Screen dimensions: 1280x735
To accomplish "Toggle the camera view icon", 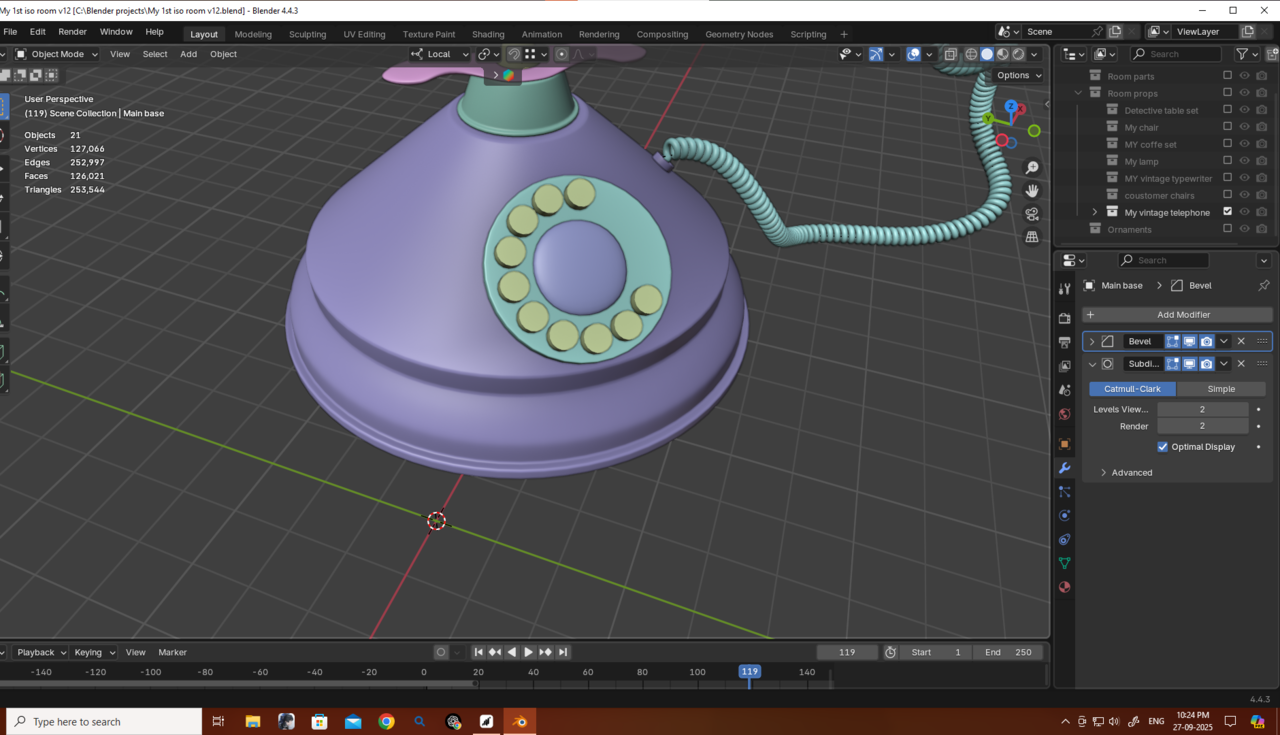I will click(x=1032, y=214).
